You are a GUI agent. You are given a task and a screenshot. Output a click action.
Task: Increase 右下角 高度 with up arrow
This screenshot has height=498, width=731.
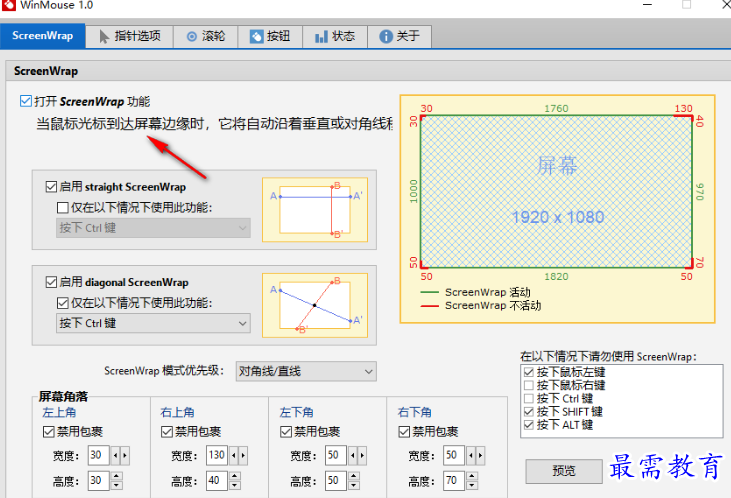click(472, 476)
